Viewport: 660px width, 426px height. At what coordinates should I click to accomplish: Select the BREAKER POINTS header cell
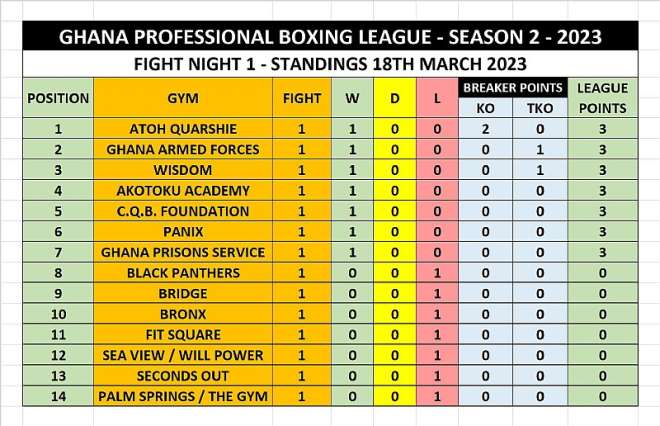[x=513, y=88]
